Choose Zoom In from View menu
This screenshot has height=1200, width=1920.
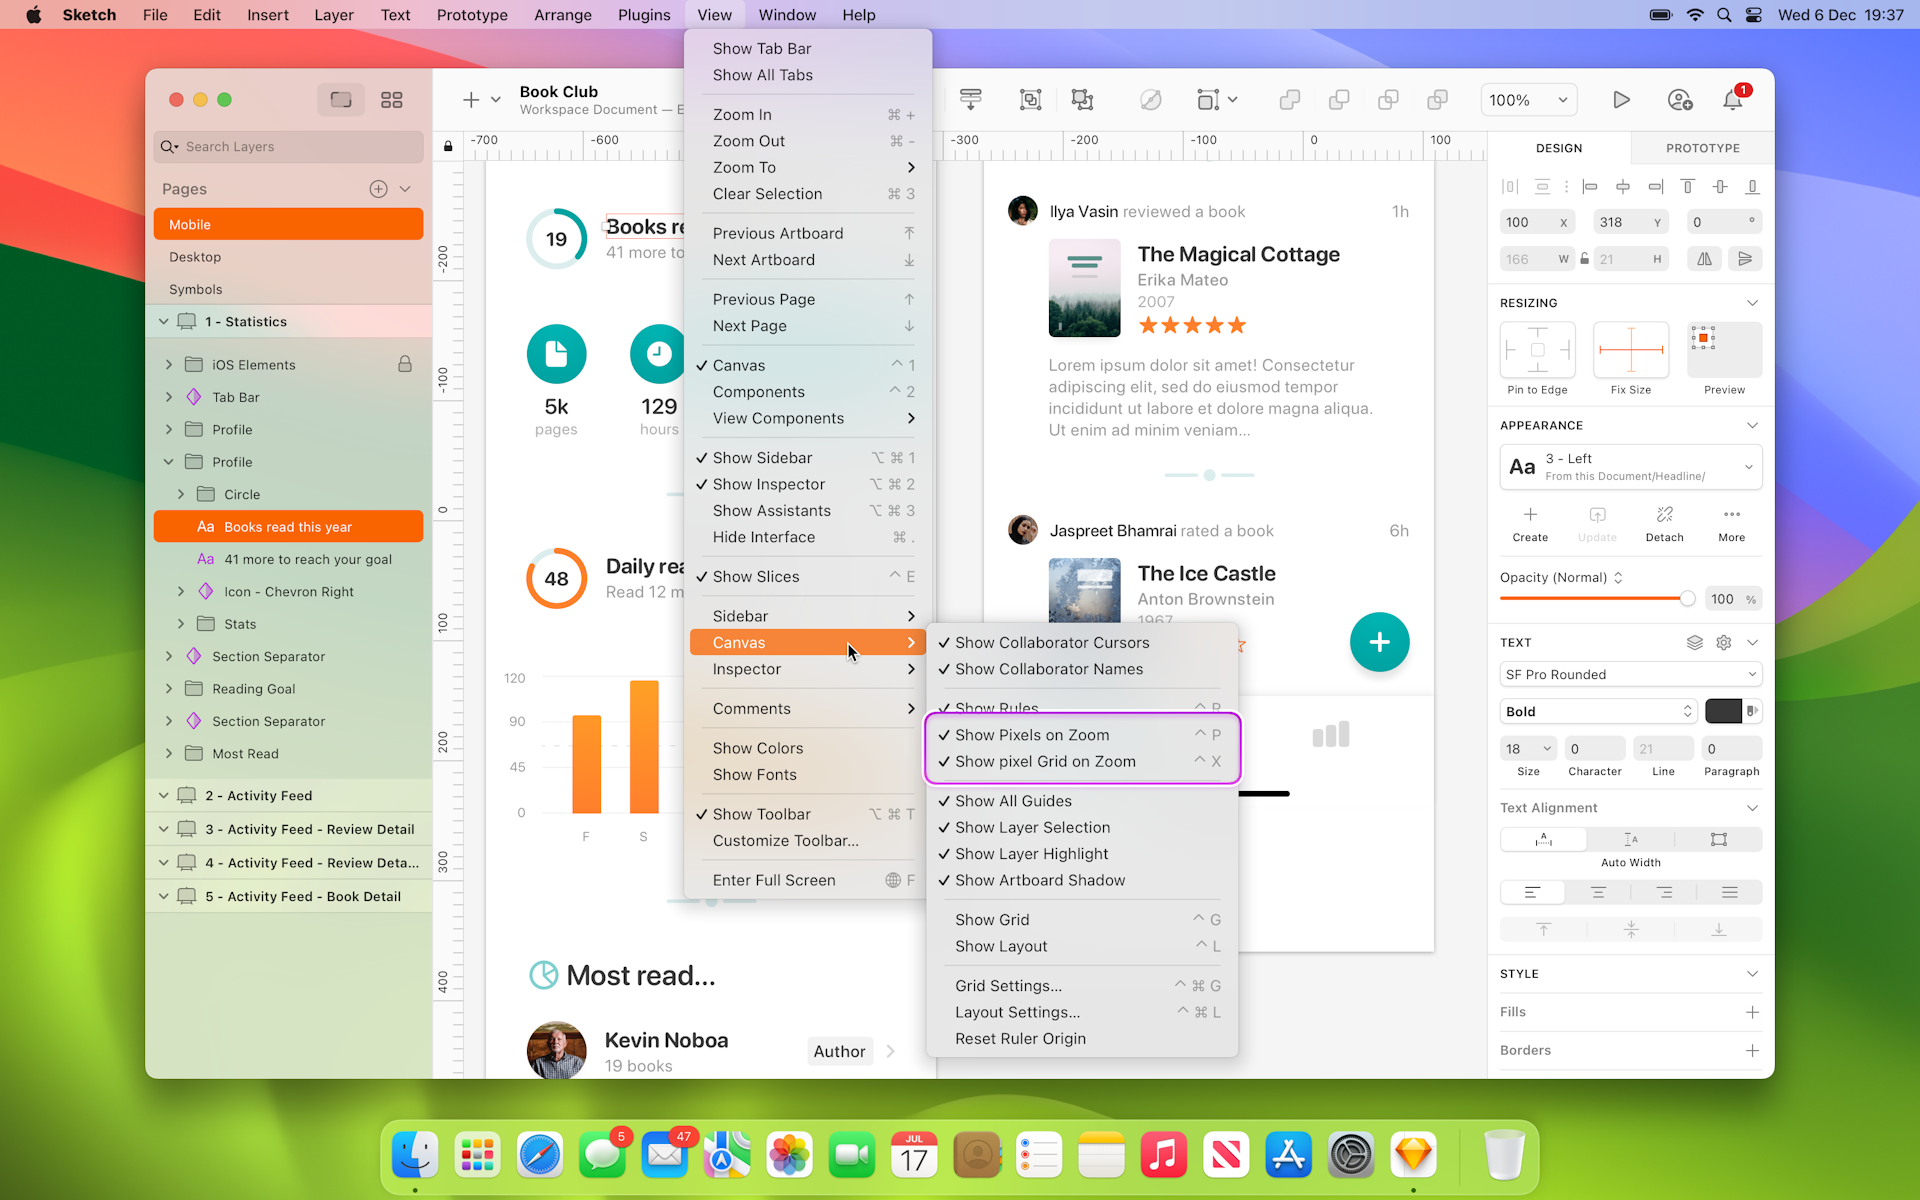tap(807, 115)
